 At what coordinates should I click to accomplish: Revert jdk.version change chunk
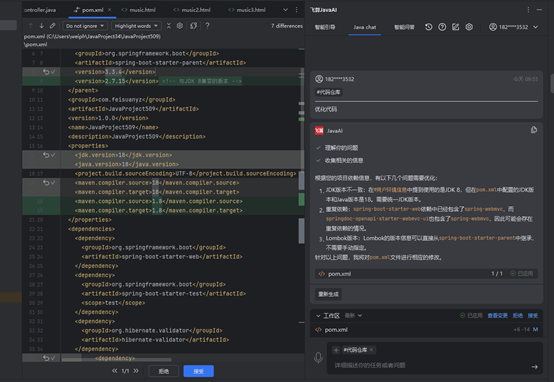point(46,155)
